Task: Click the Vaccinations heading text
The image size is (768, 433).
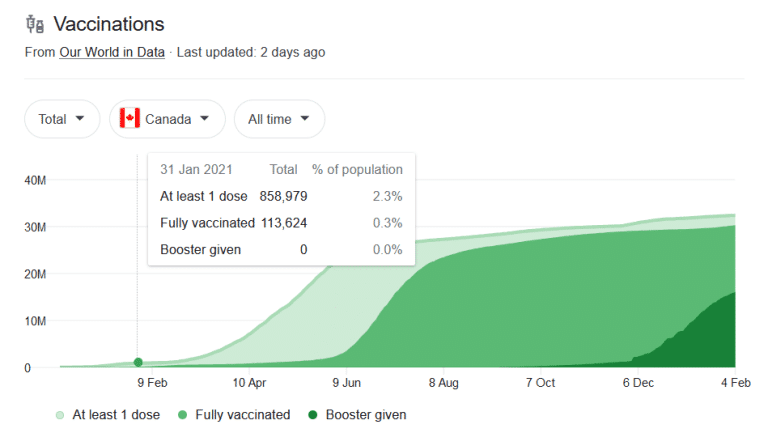Action: 109,23
